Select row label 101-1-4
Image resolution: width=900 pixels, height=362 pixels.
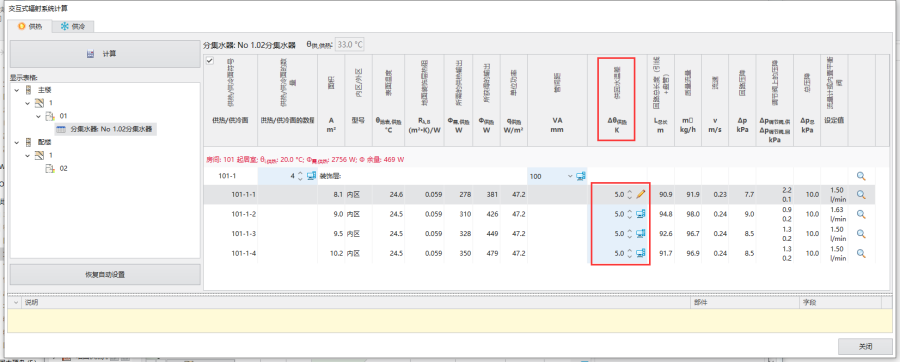click(x=244, y=252)
